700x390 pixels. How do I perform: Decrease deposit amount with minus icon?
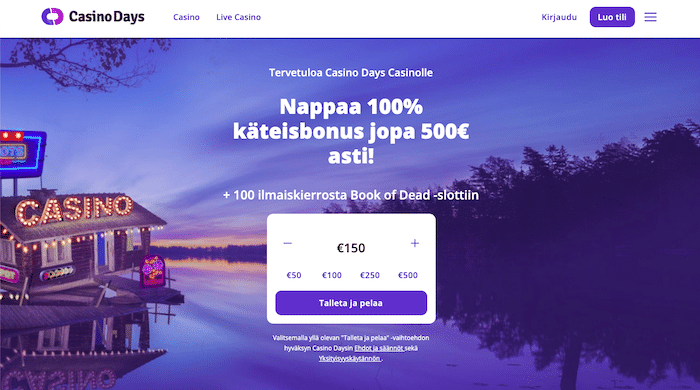288,243
